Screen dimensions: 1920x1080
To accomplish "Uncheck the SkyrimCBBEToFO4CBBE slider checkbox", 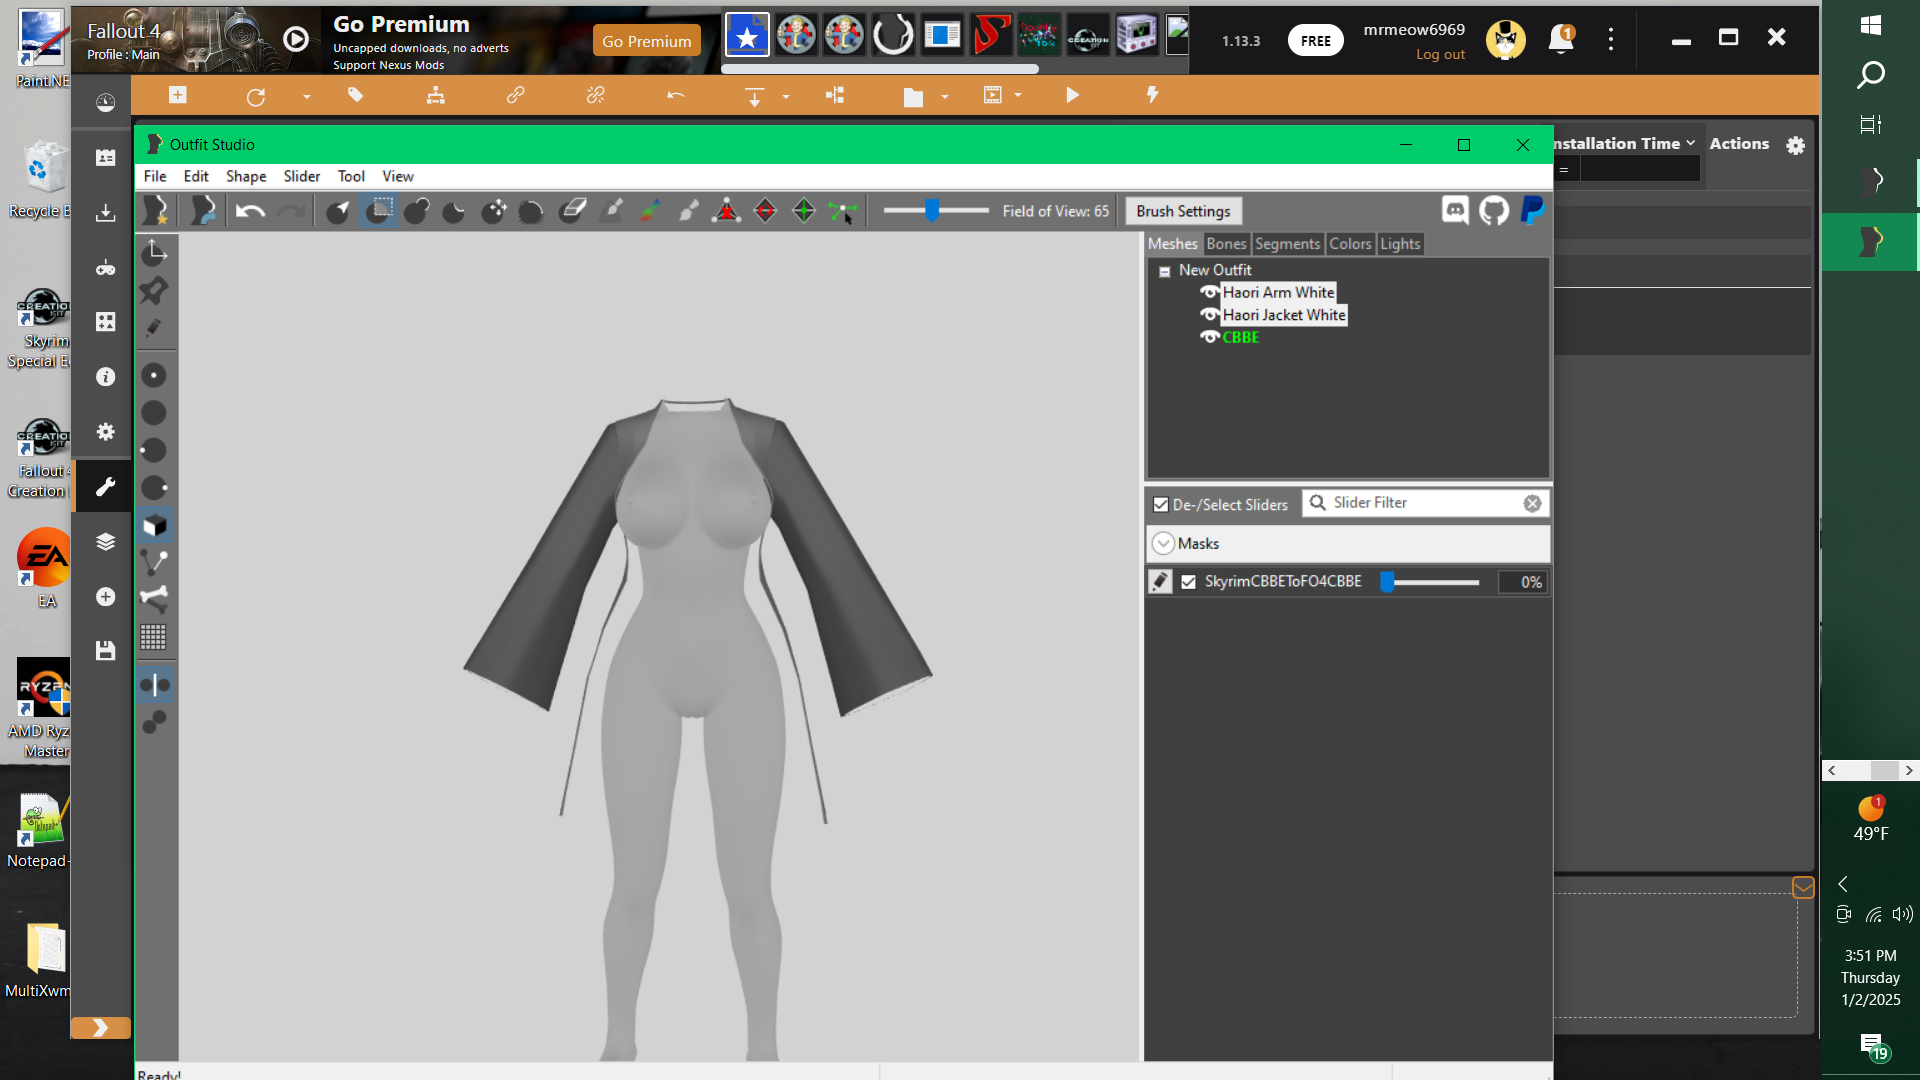I will tap(1188, 582).
